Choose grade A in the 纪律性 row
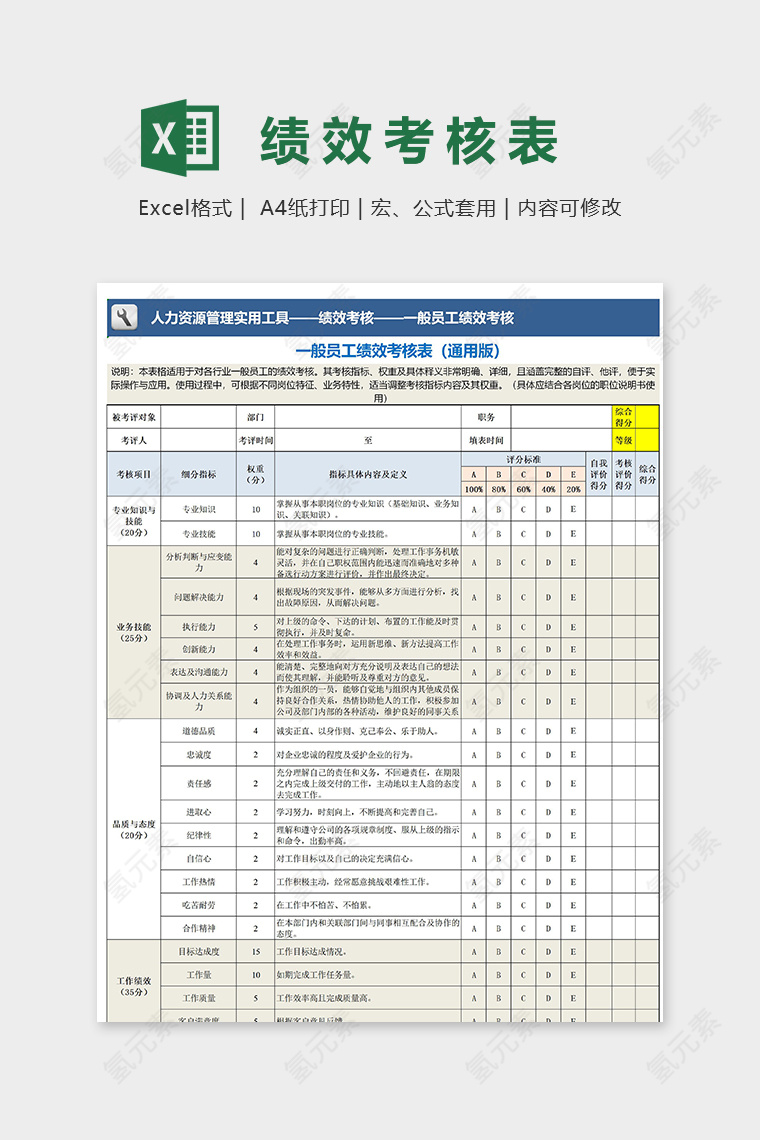The height and width of the screenshot is (1140, 760). pos(473,835)
